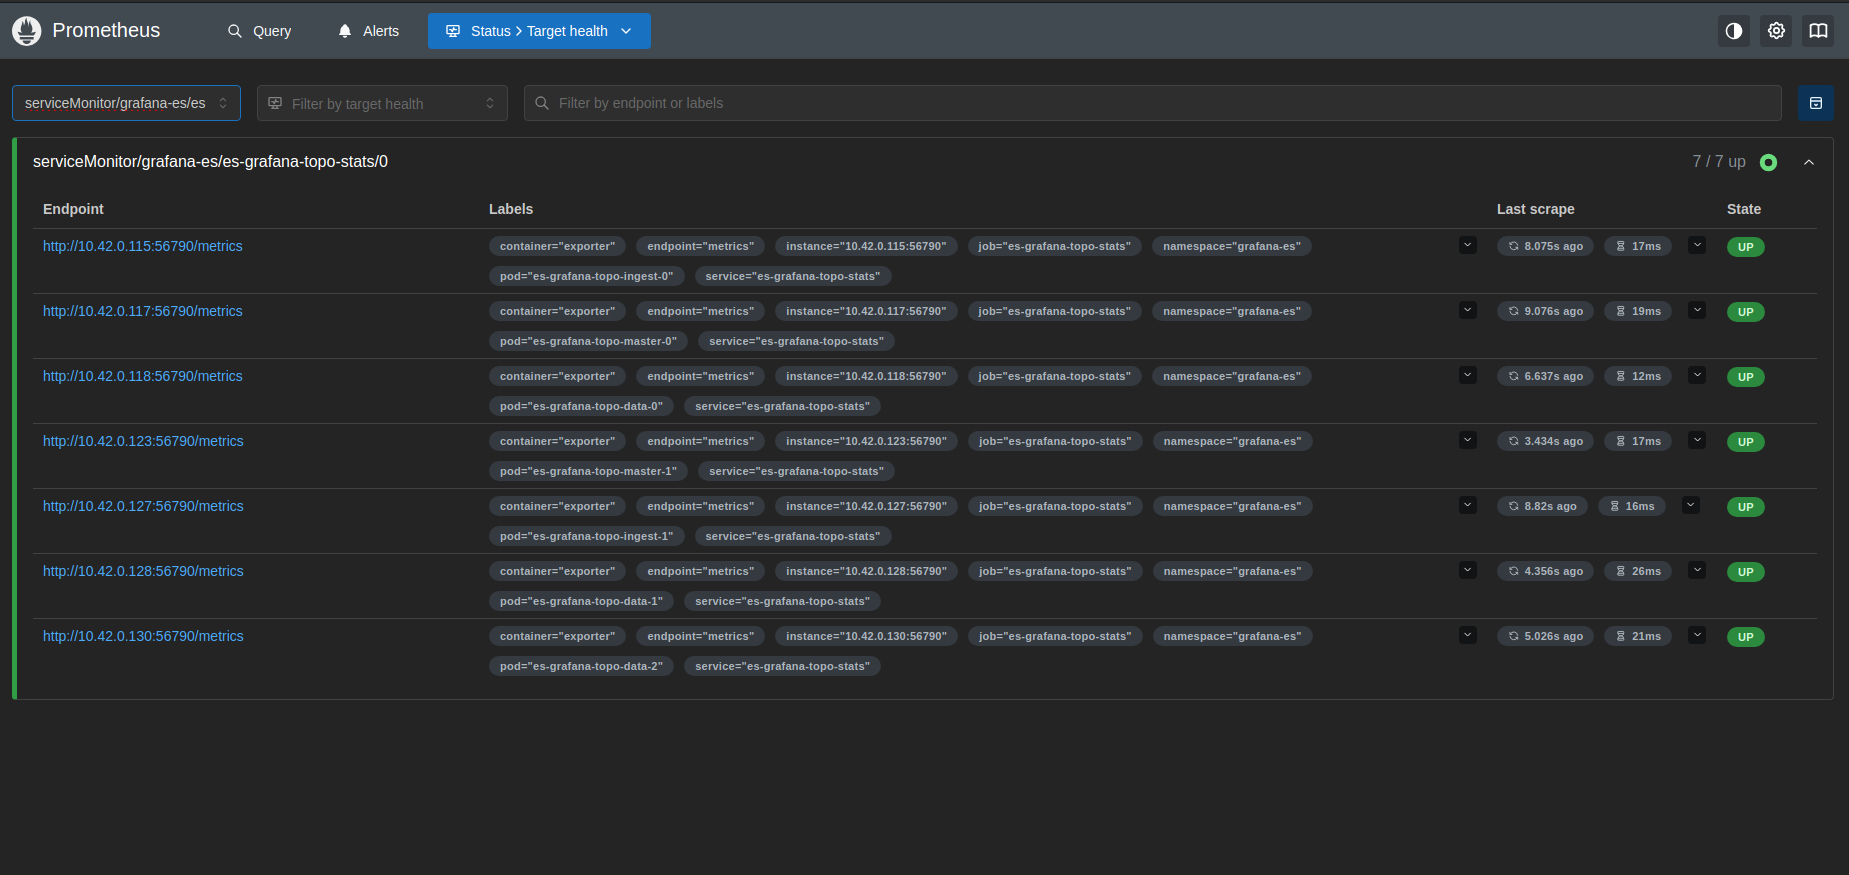Expand labels for the 10.42.0.130 target
Image resolution: width=1849 pixels, height=875 pixels.
(1468, 635)
